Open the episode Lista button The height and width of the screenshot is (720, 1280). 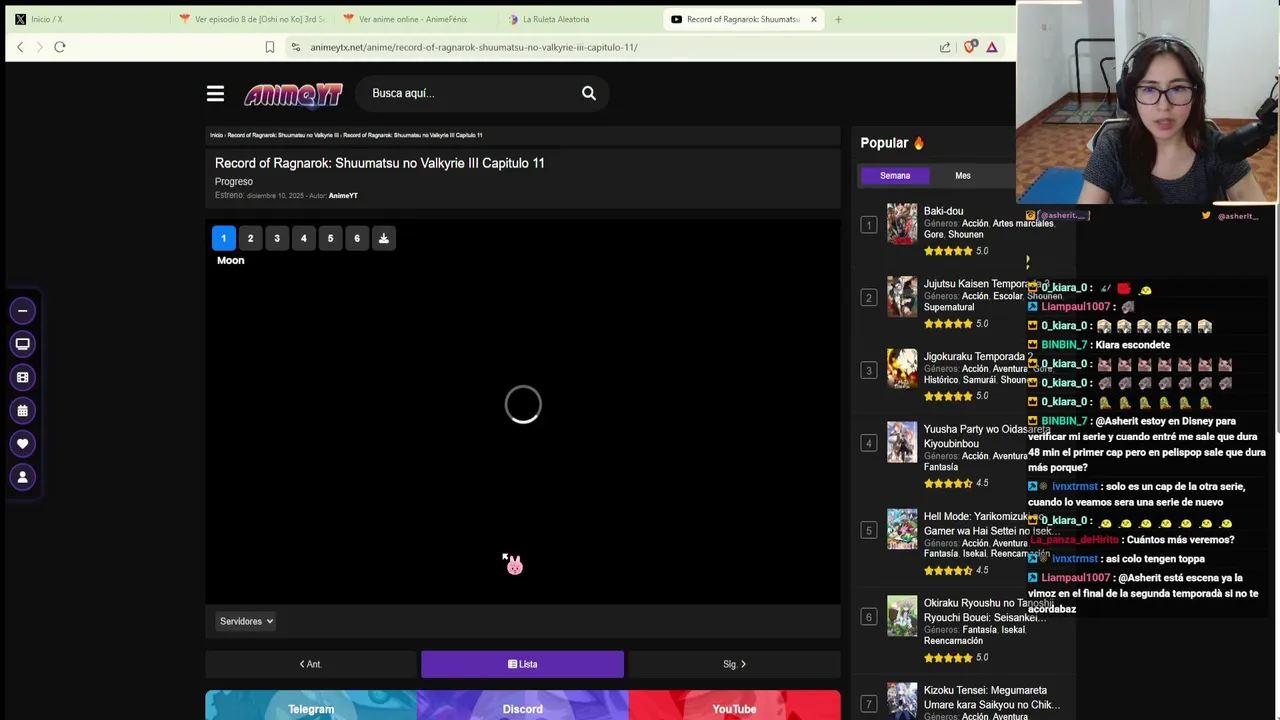click(x=522, y=664)
